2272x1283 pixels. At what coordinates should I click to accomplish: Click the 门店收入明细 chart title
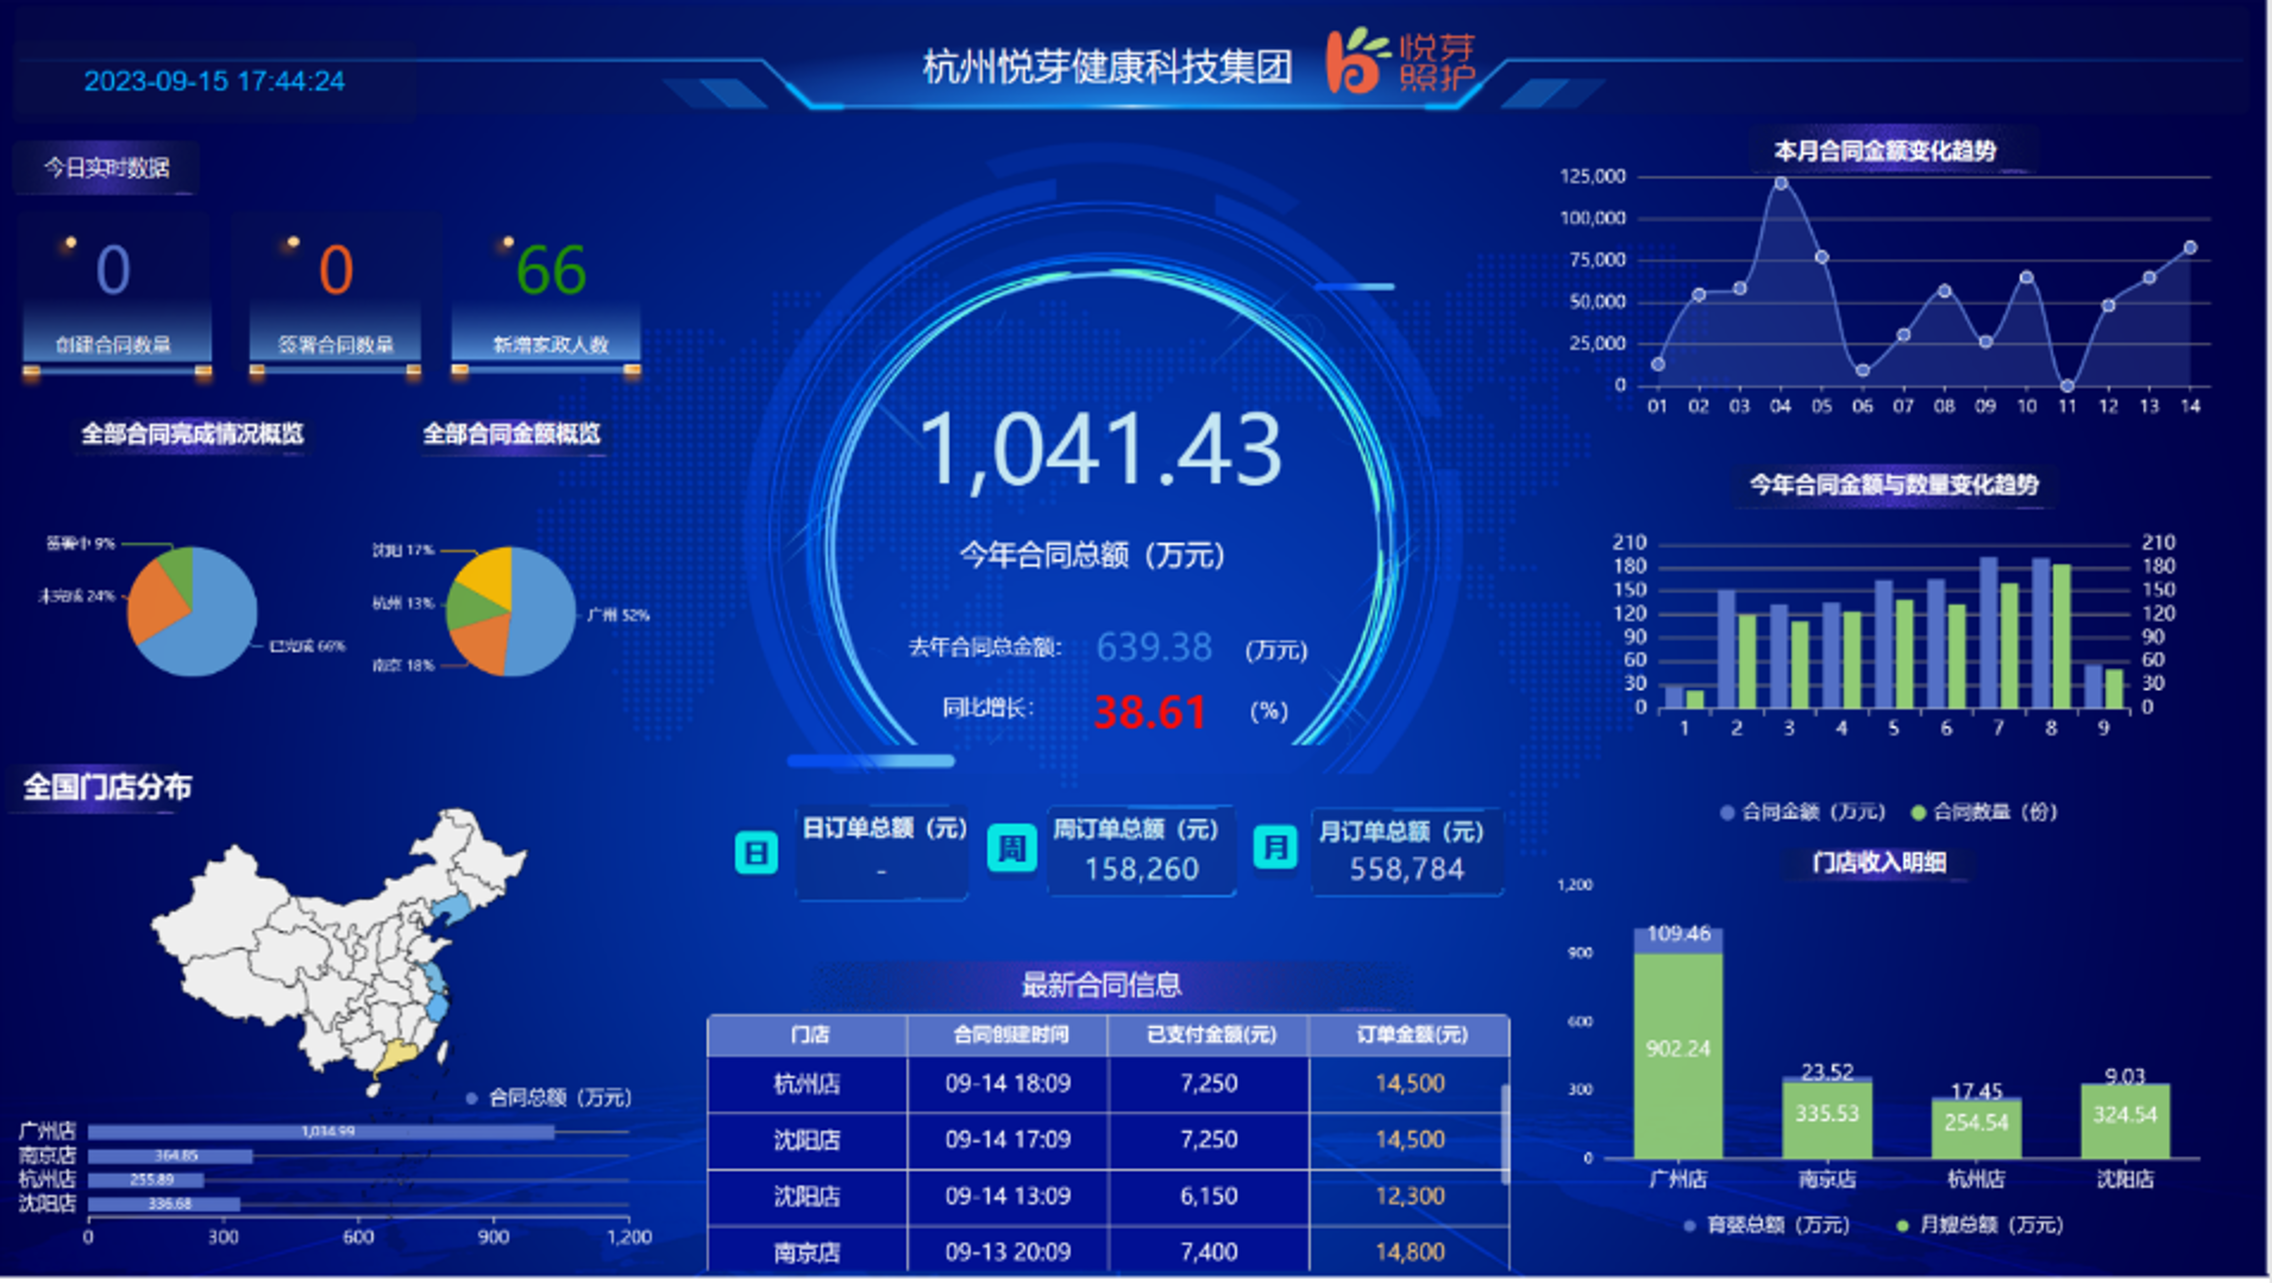(x=1879, y=863)
